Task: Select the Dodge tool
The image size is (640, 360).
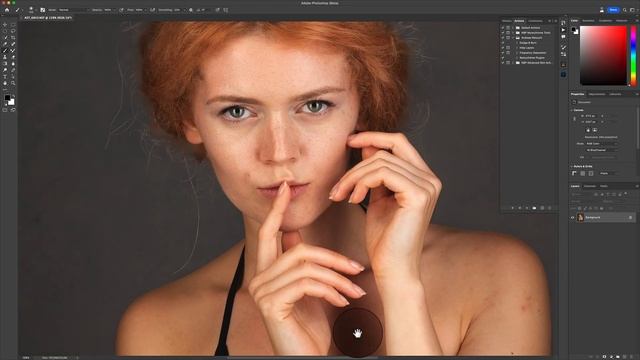Action: (5, 70)
